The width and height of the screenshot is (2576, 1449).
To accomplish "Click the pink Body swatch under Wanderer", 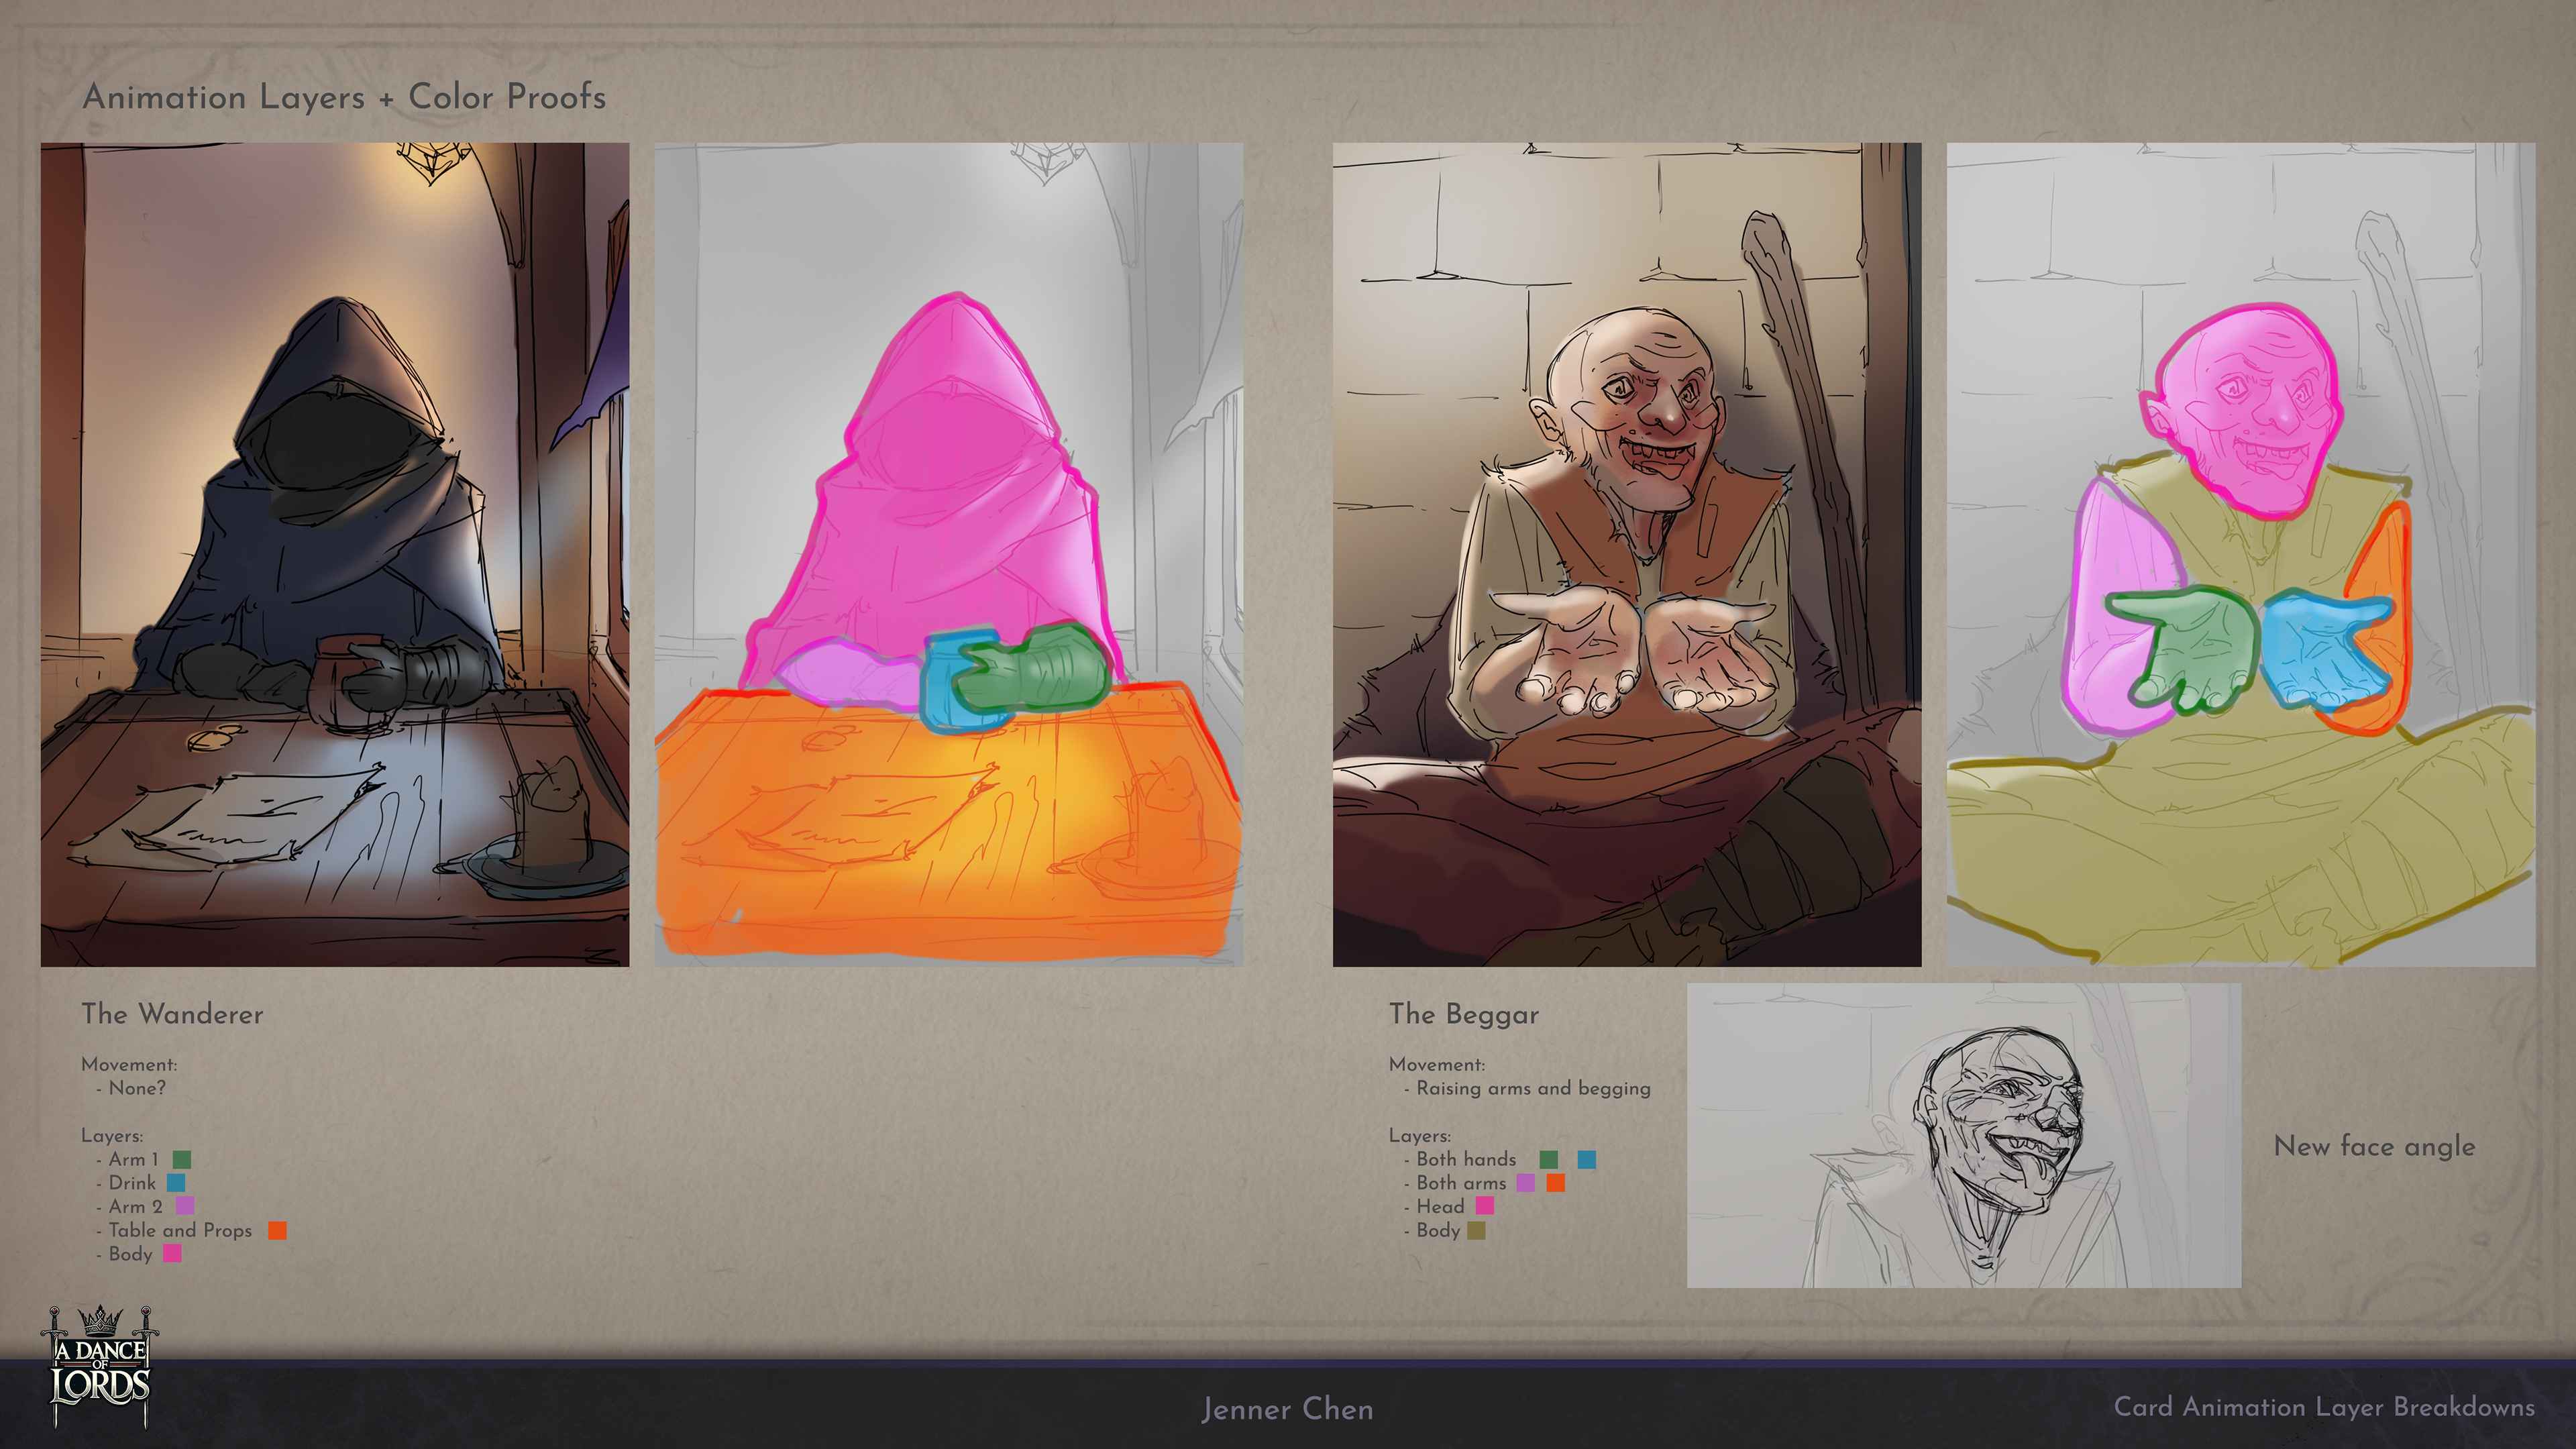I will point(172,1254).
